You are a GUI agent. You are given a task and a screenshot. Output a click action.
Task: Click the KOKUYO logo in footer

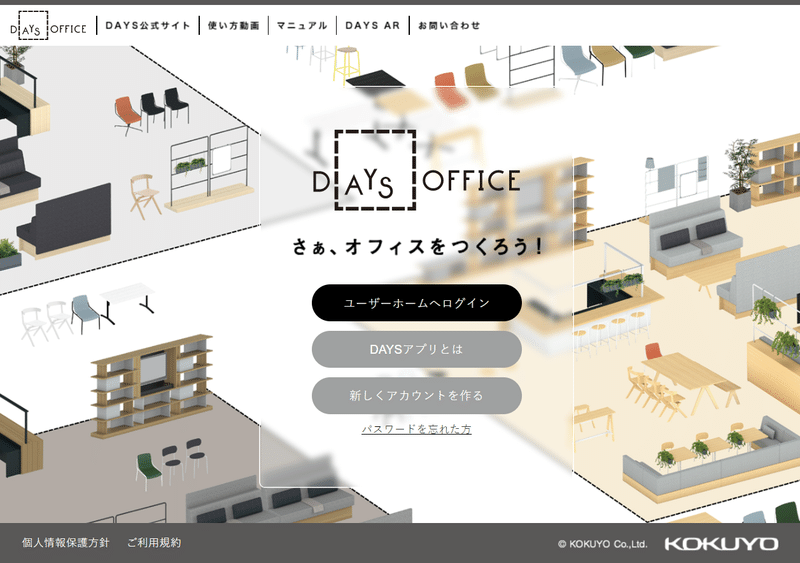(721, 544)
